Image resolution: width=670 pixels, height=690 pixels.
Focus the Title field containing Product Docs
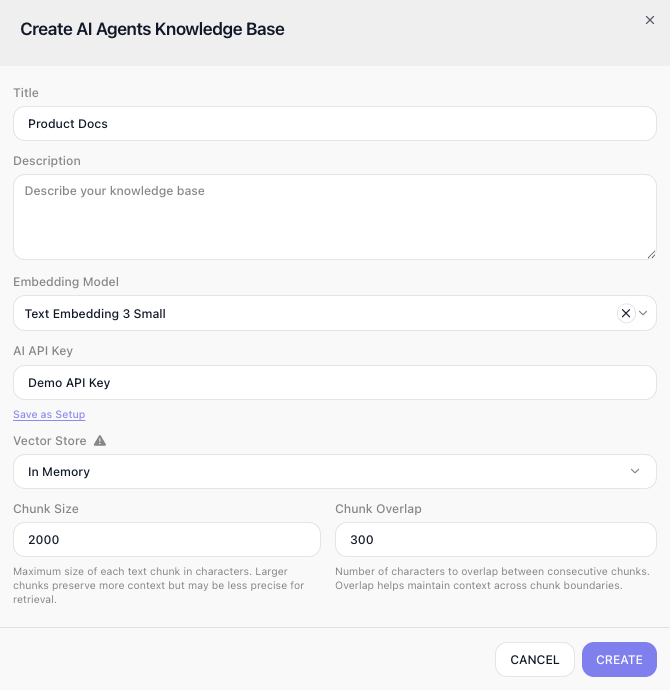coord(335,124)
